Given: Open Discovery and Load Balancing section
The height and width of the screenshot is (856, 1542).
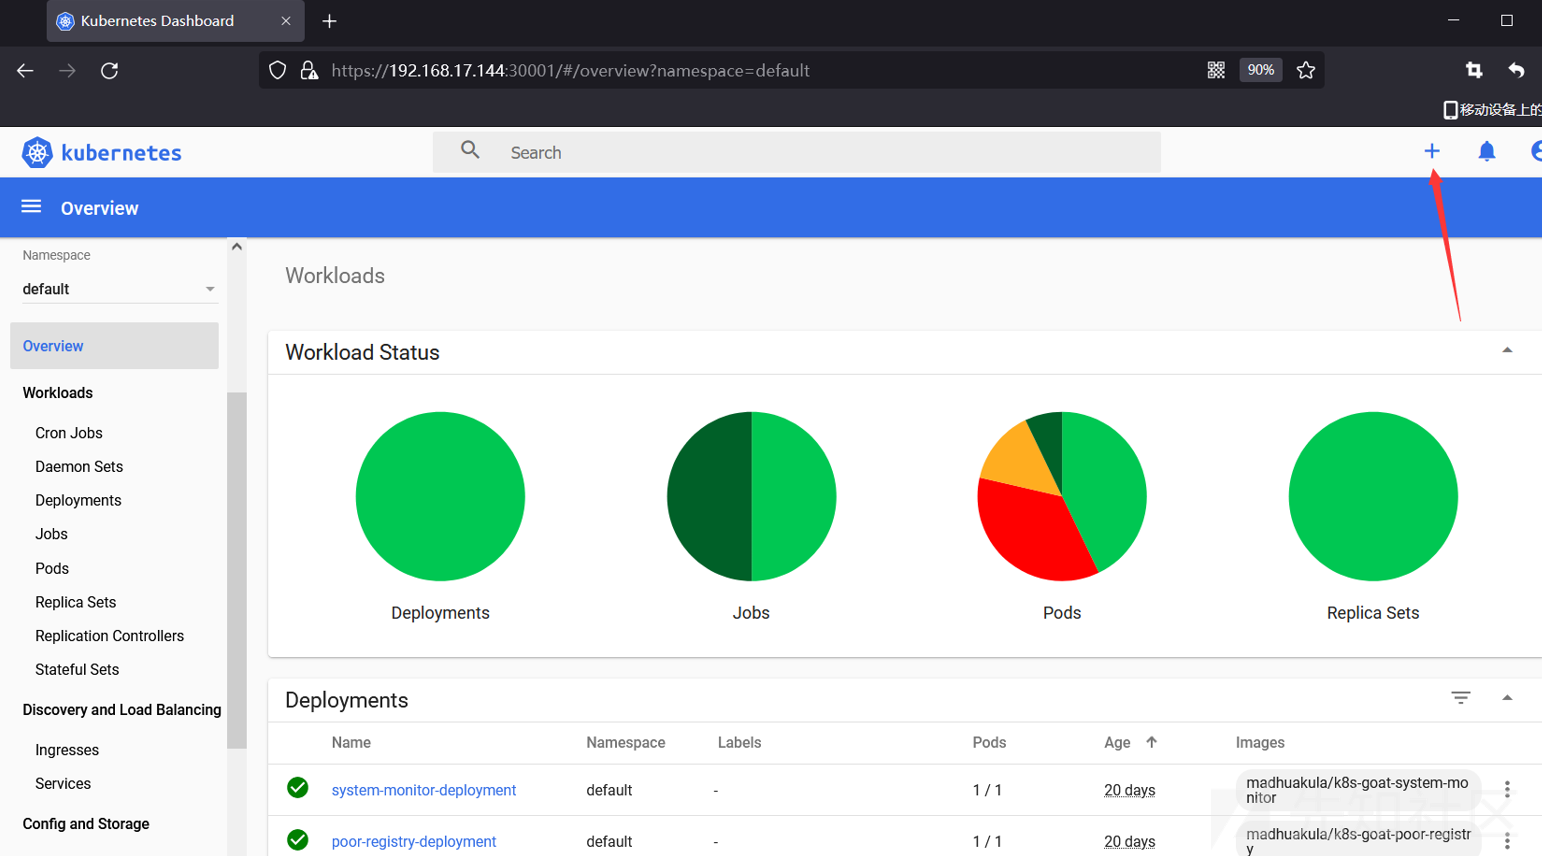Looking at the screenshot, I should click(x=122, y=710).
